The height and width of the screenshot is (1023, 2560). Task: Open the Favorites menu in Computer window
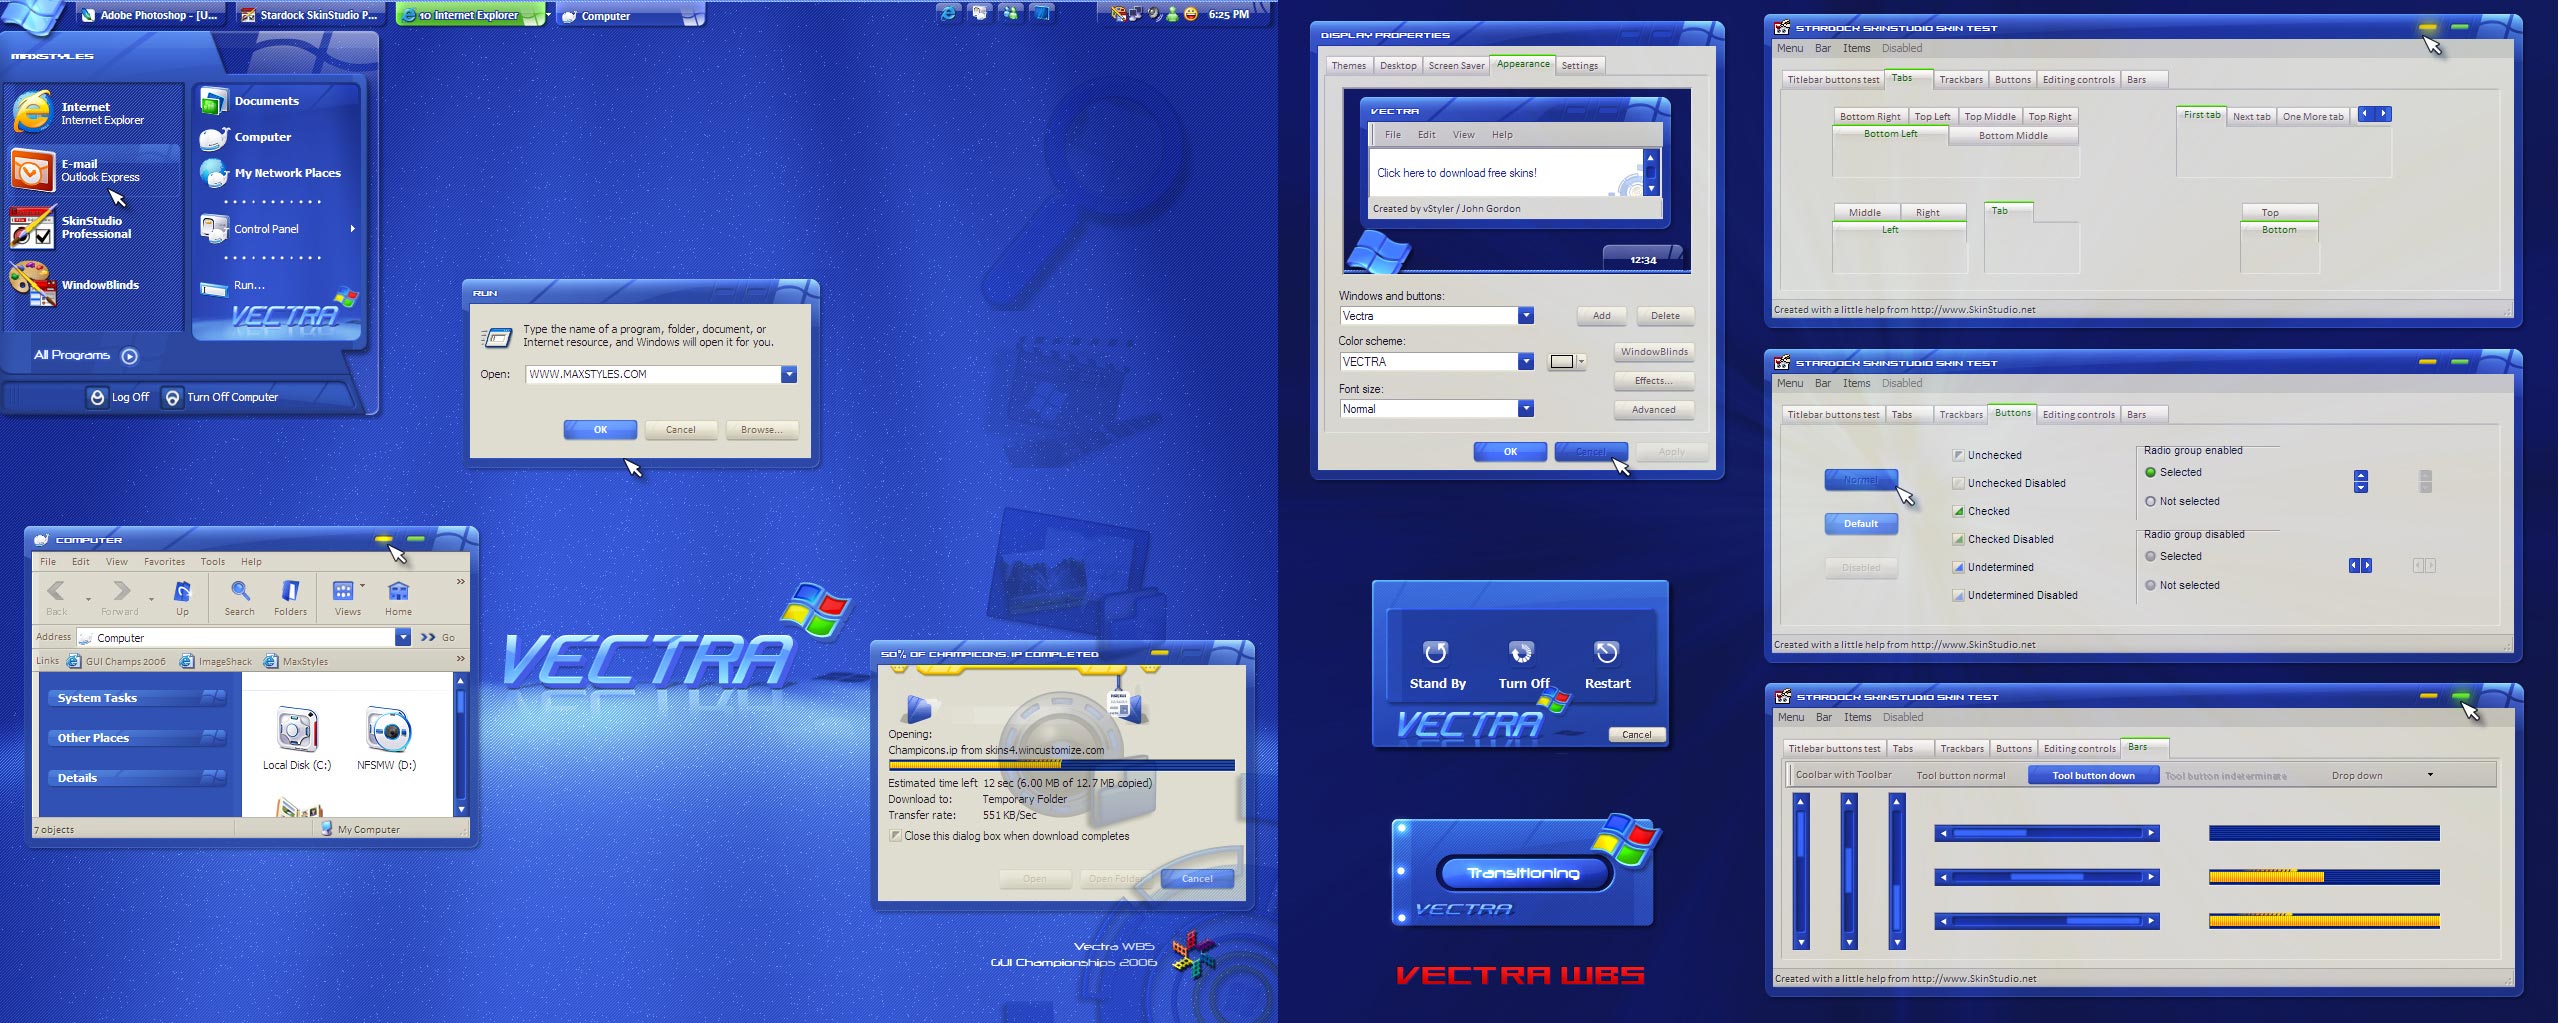tap(164, 562)
